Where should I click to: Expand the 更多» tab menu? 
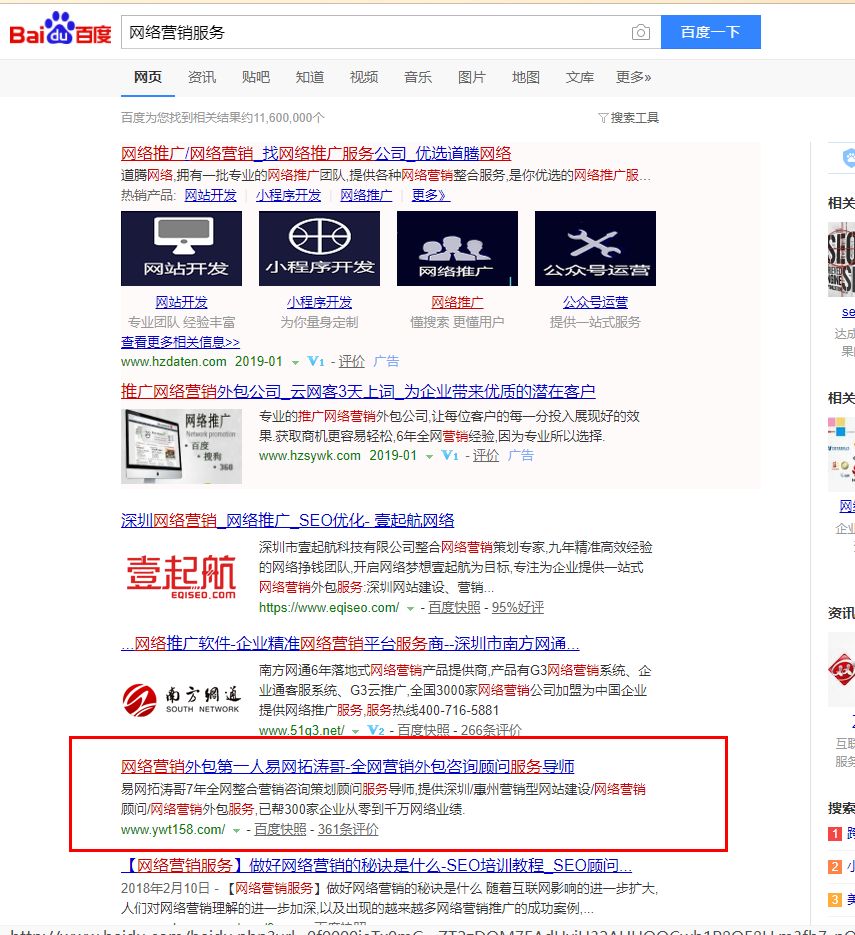coord(633,77)
